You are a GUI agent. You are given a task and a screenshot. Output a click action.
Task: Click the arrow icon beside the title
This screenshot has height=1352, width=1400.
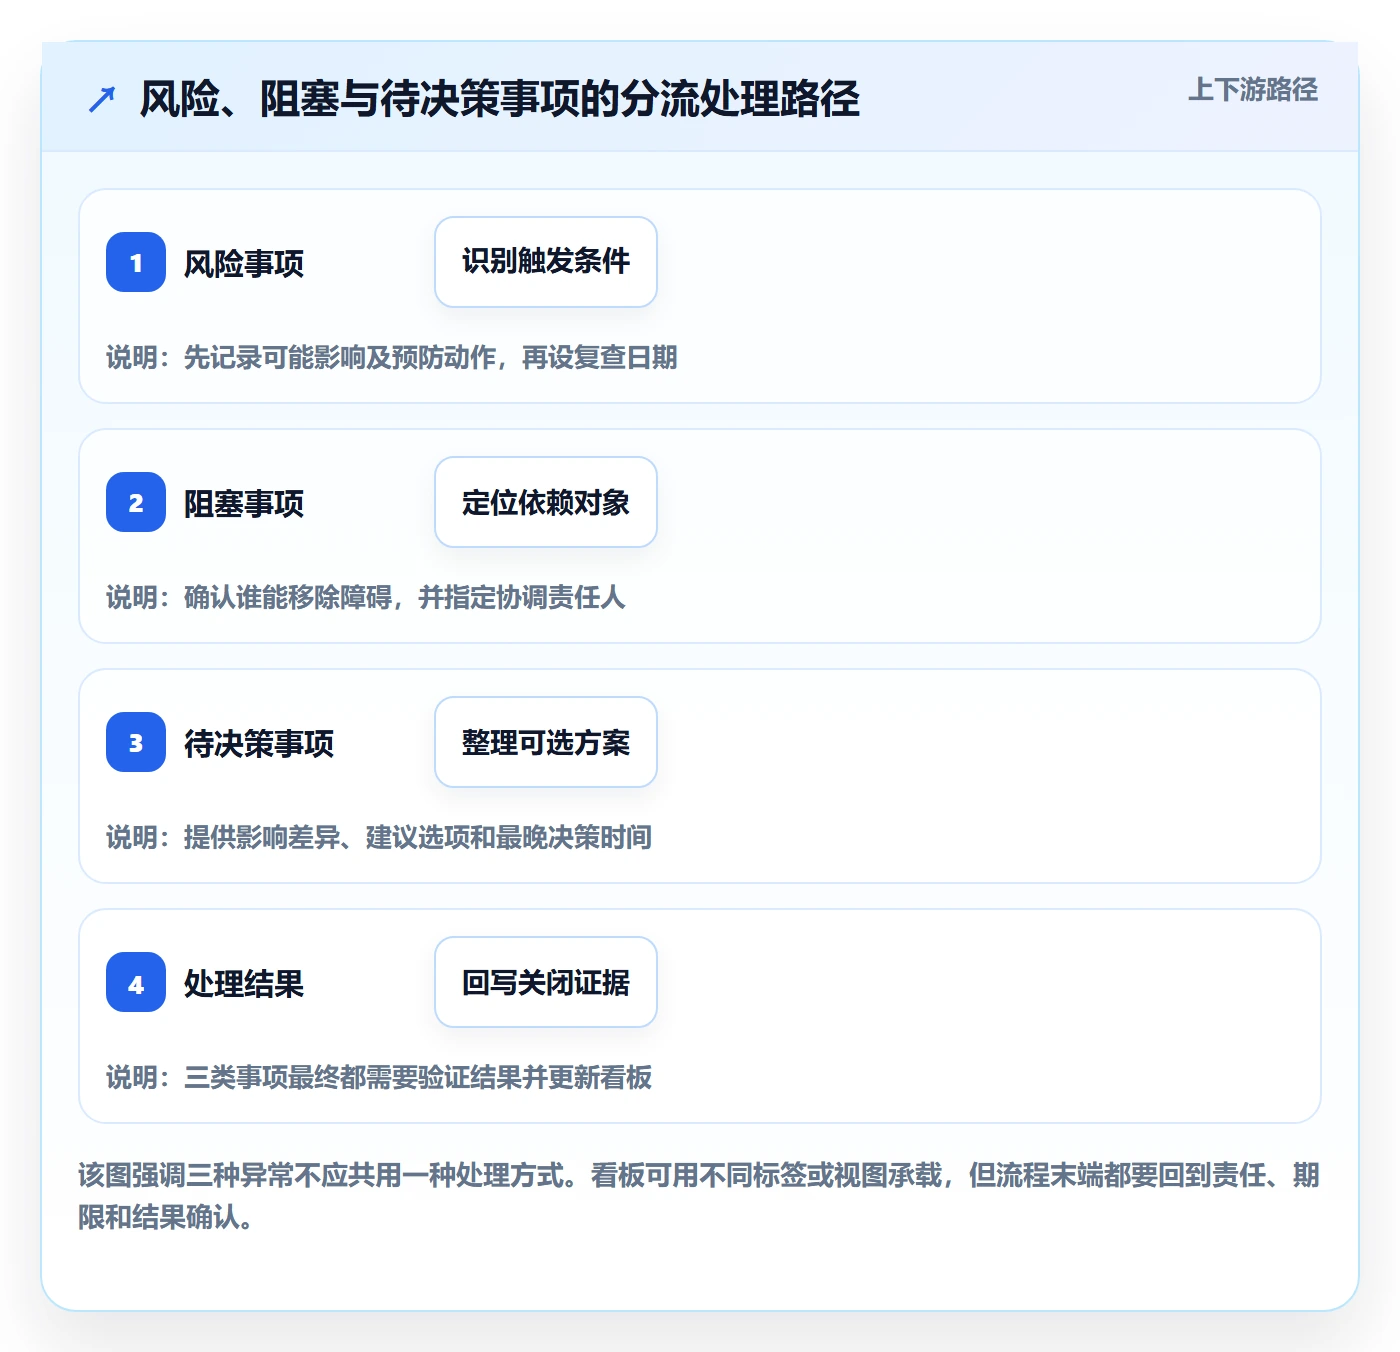102,99
